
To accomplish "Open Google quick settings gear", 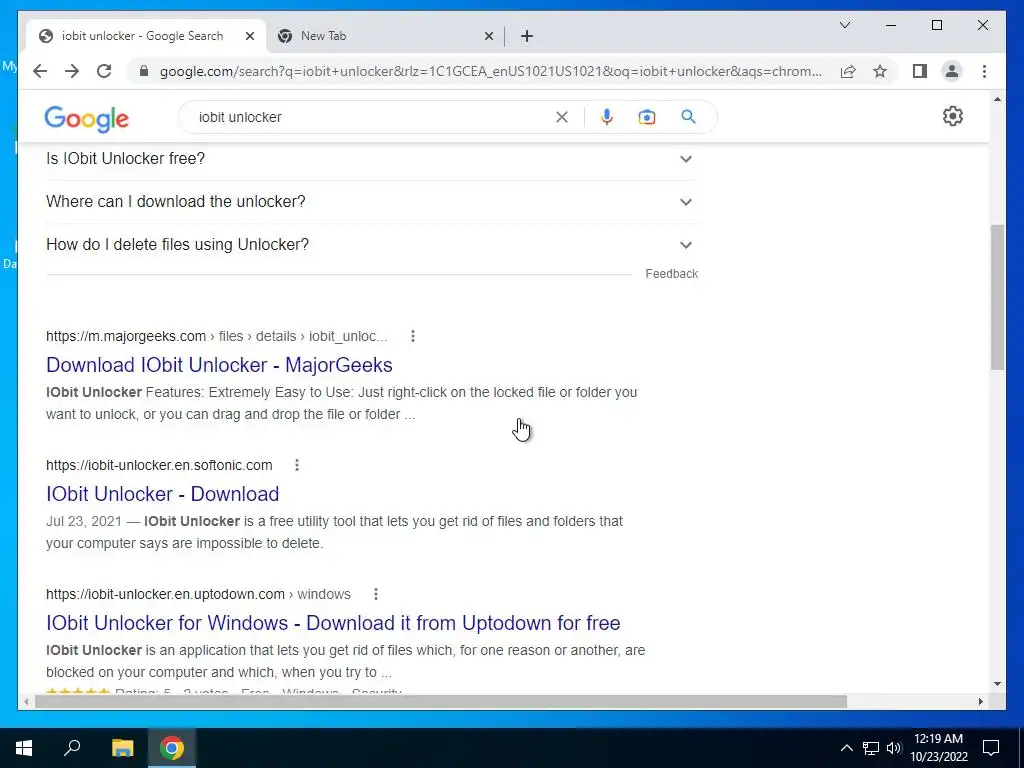I will (x=953, y=116).
